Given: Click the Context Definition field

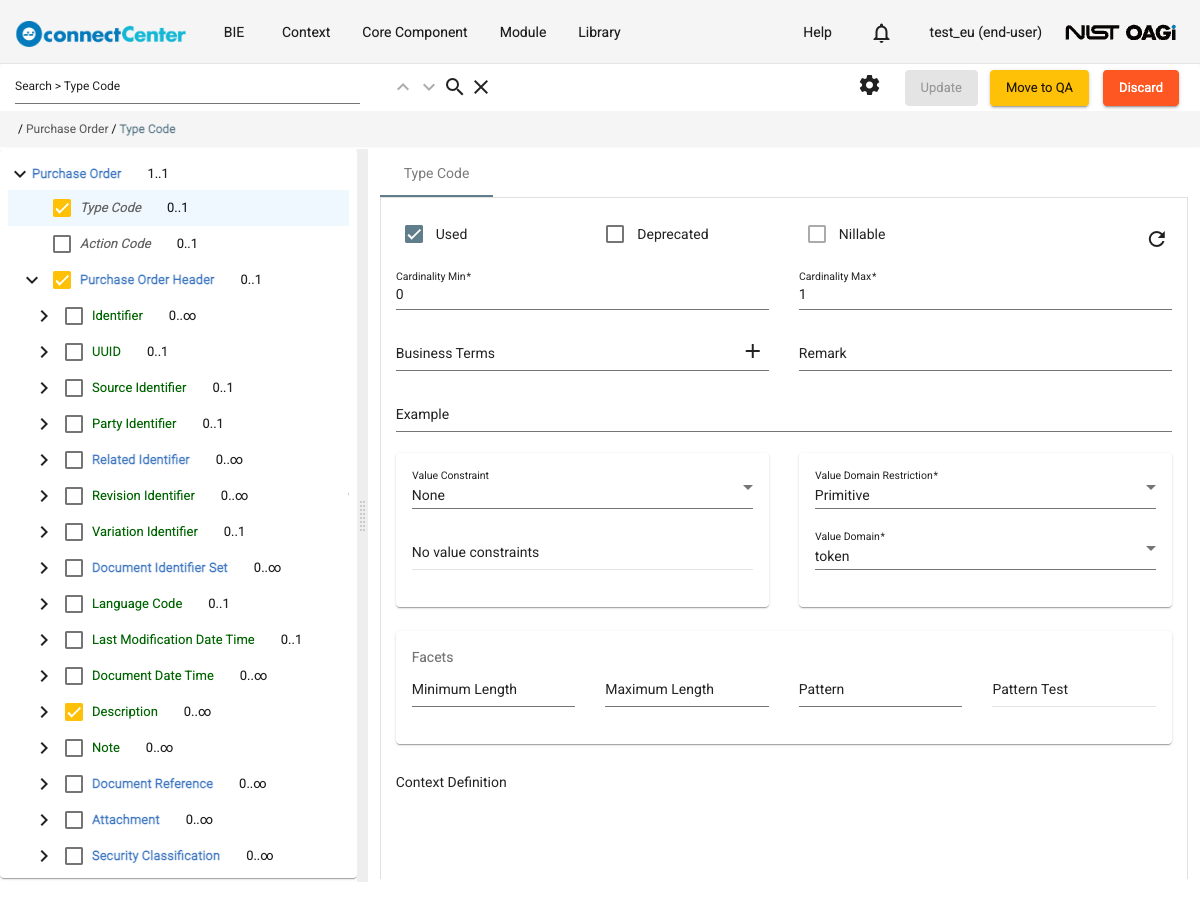Looking at the screenshot, I should coord(784,782).
